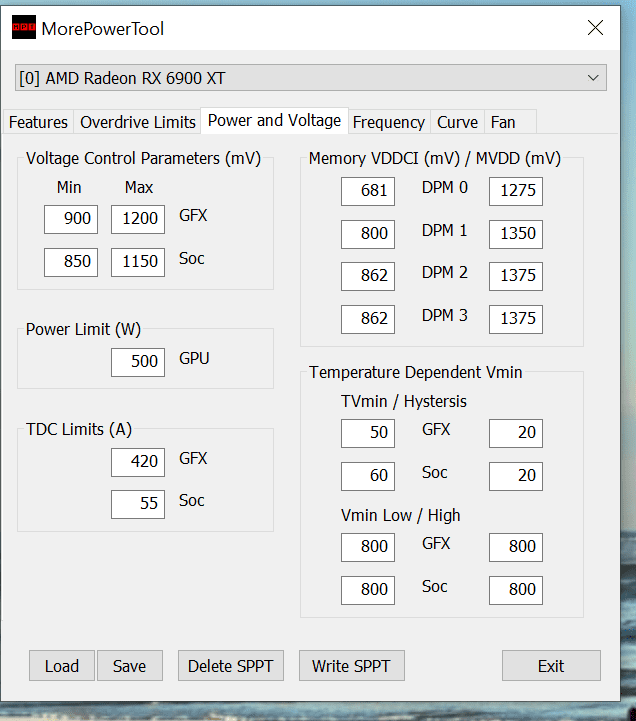Click the TDC Limits (A) group label
636x721 pixels.
click(79, 429)
